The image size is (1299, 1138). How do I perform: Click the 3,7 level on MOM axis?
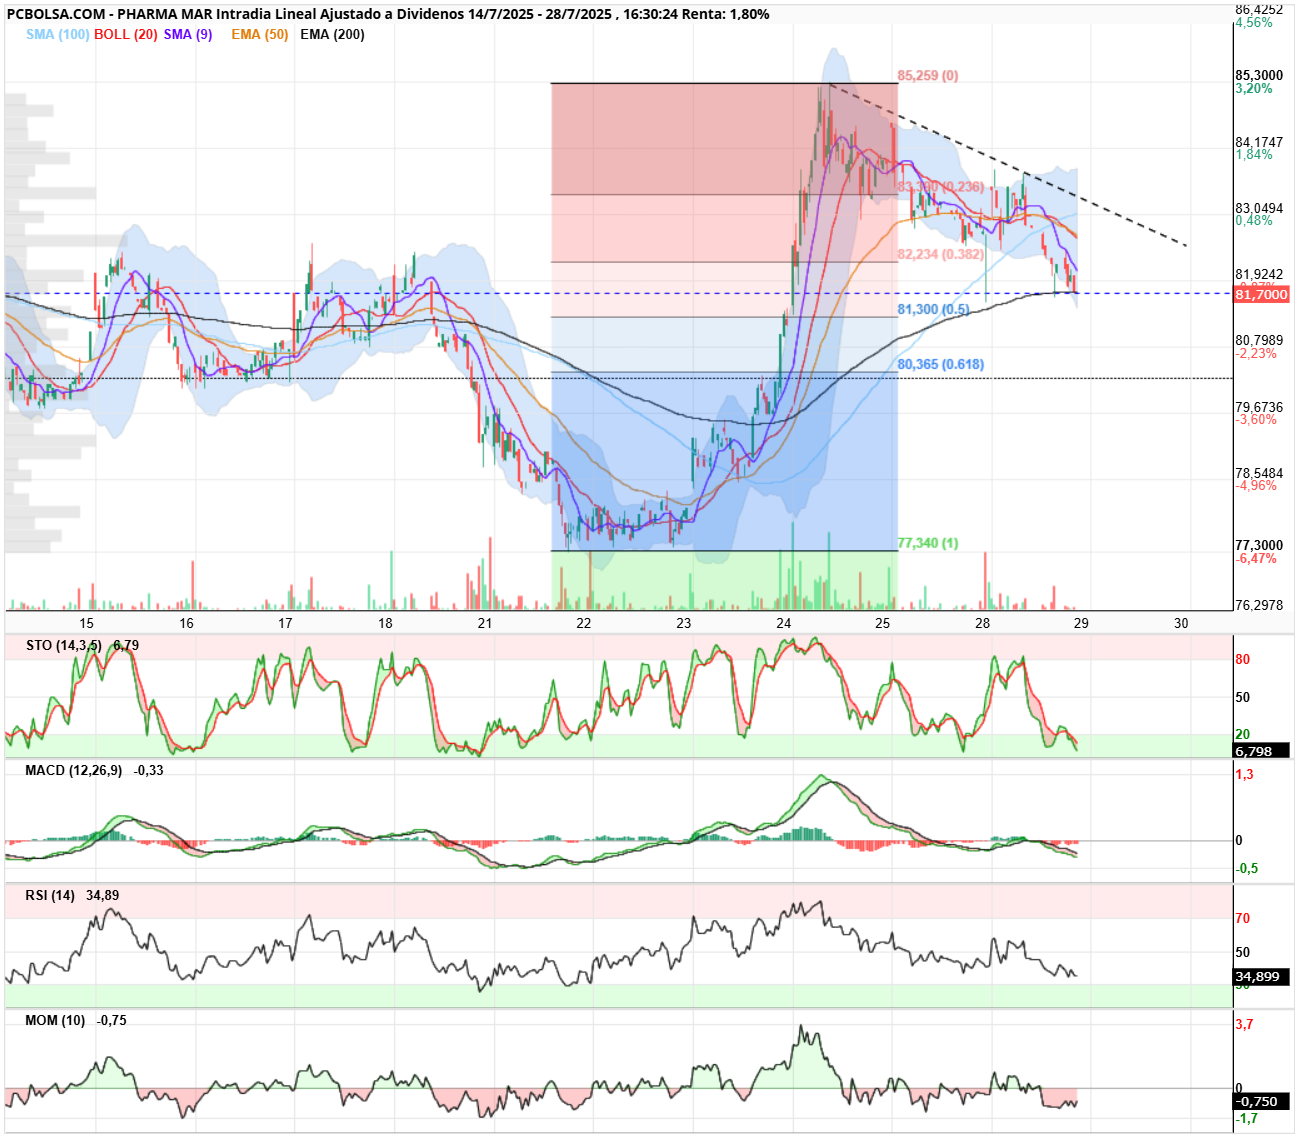(1245, 1024)
